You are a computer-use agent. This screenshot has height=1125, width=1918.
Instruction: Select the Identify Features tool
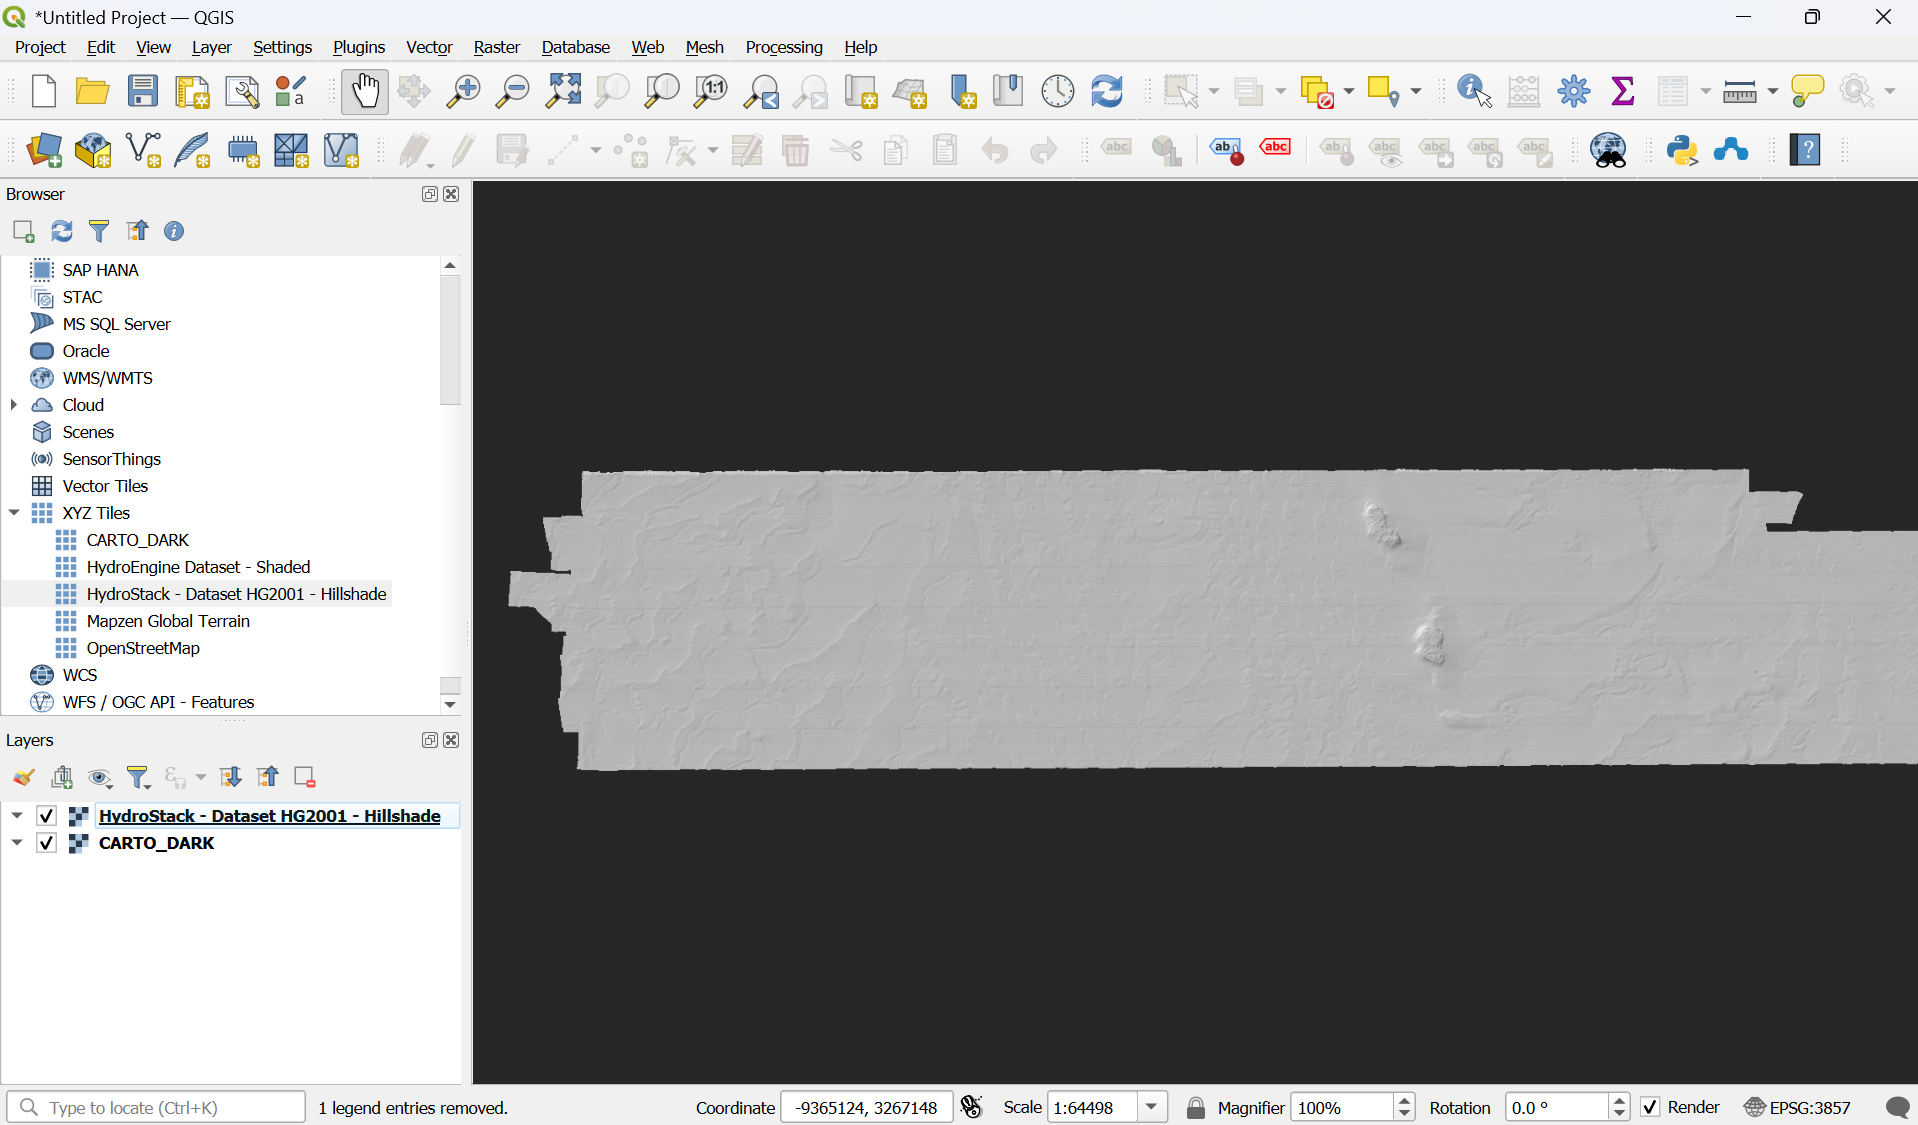1470,91
